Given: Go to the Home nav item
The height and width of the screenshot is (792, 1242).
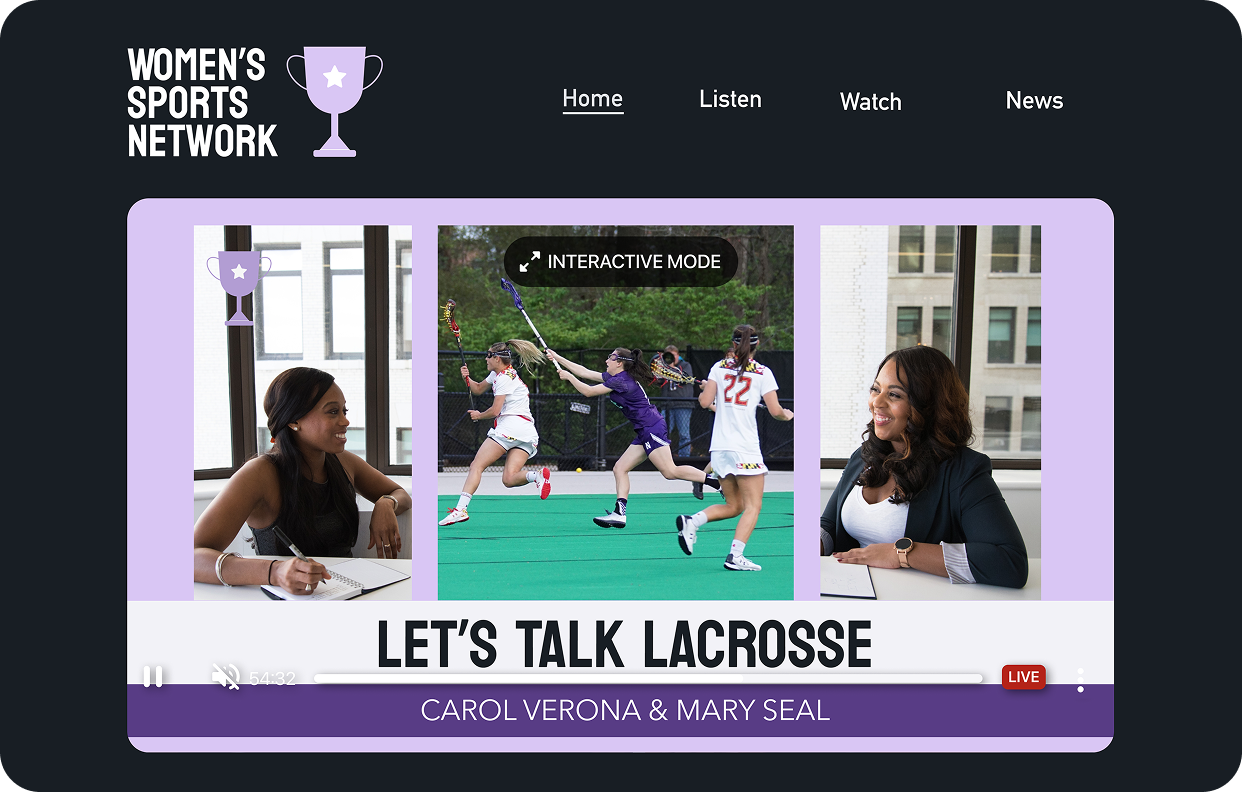Looking at the screenshot, I should click(593, 99).
